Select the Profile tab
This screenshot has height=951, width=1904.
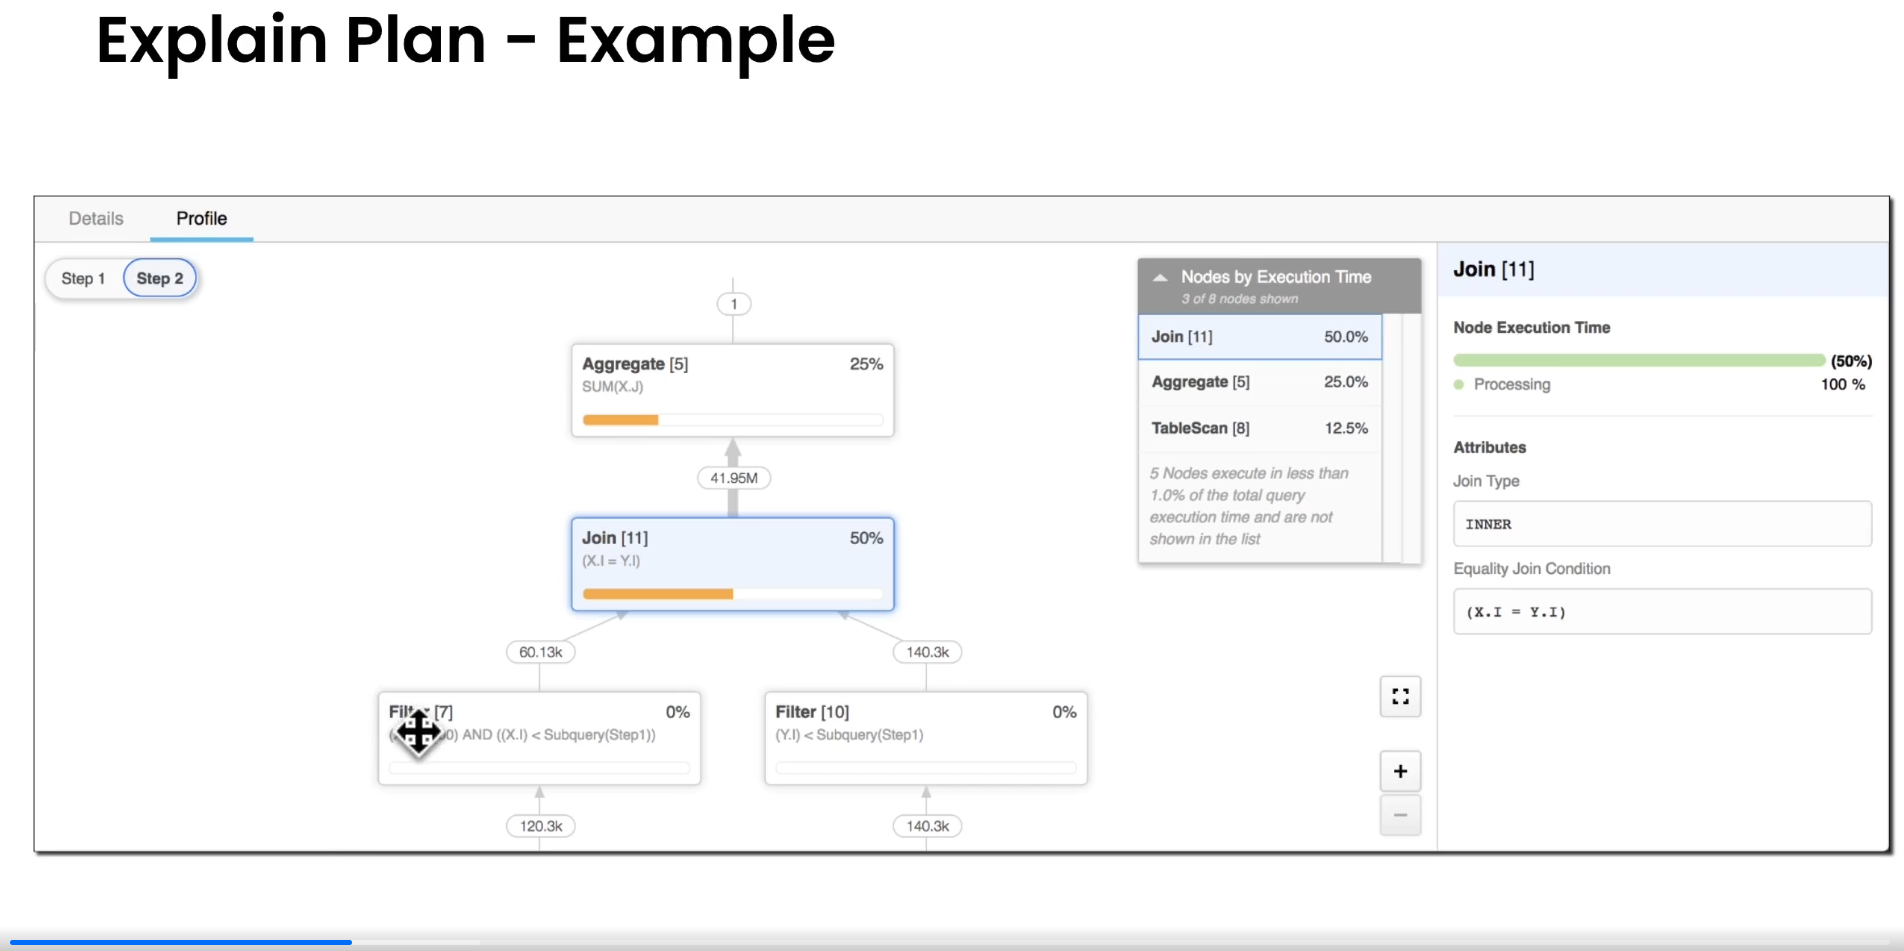click(201, 219)
